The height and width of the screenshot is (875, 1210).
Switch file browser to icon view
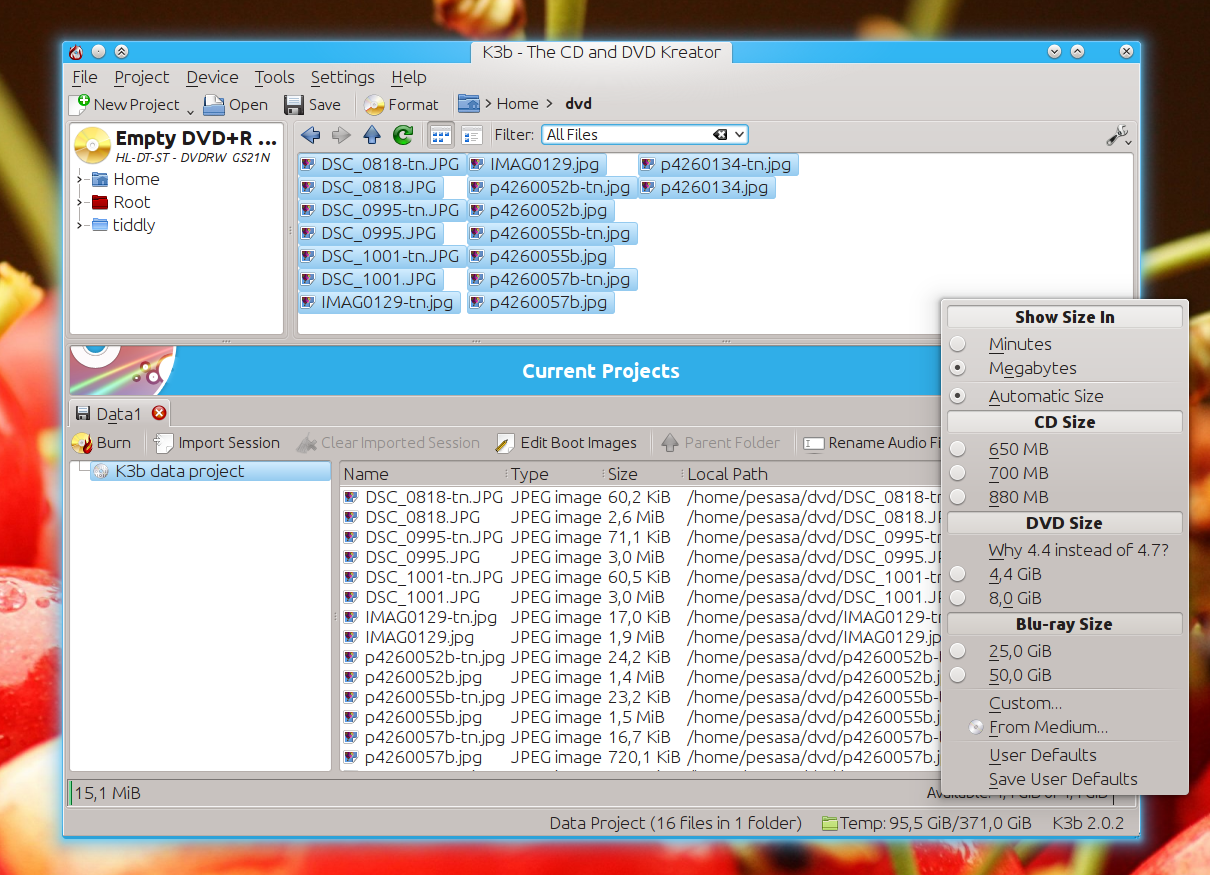[441, 135]
